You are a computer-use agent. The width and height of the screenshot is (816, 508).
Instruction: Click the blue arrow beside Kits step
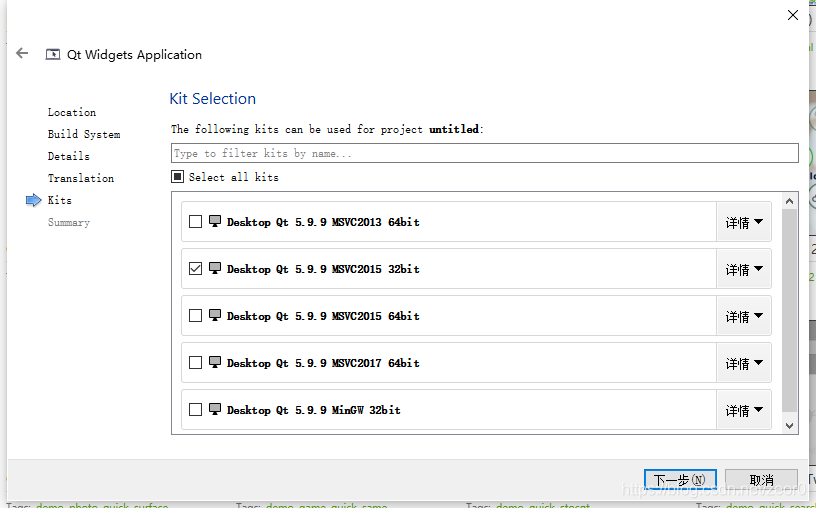tap(33, 200)
